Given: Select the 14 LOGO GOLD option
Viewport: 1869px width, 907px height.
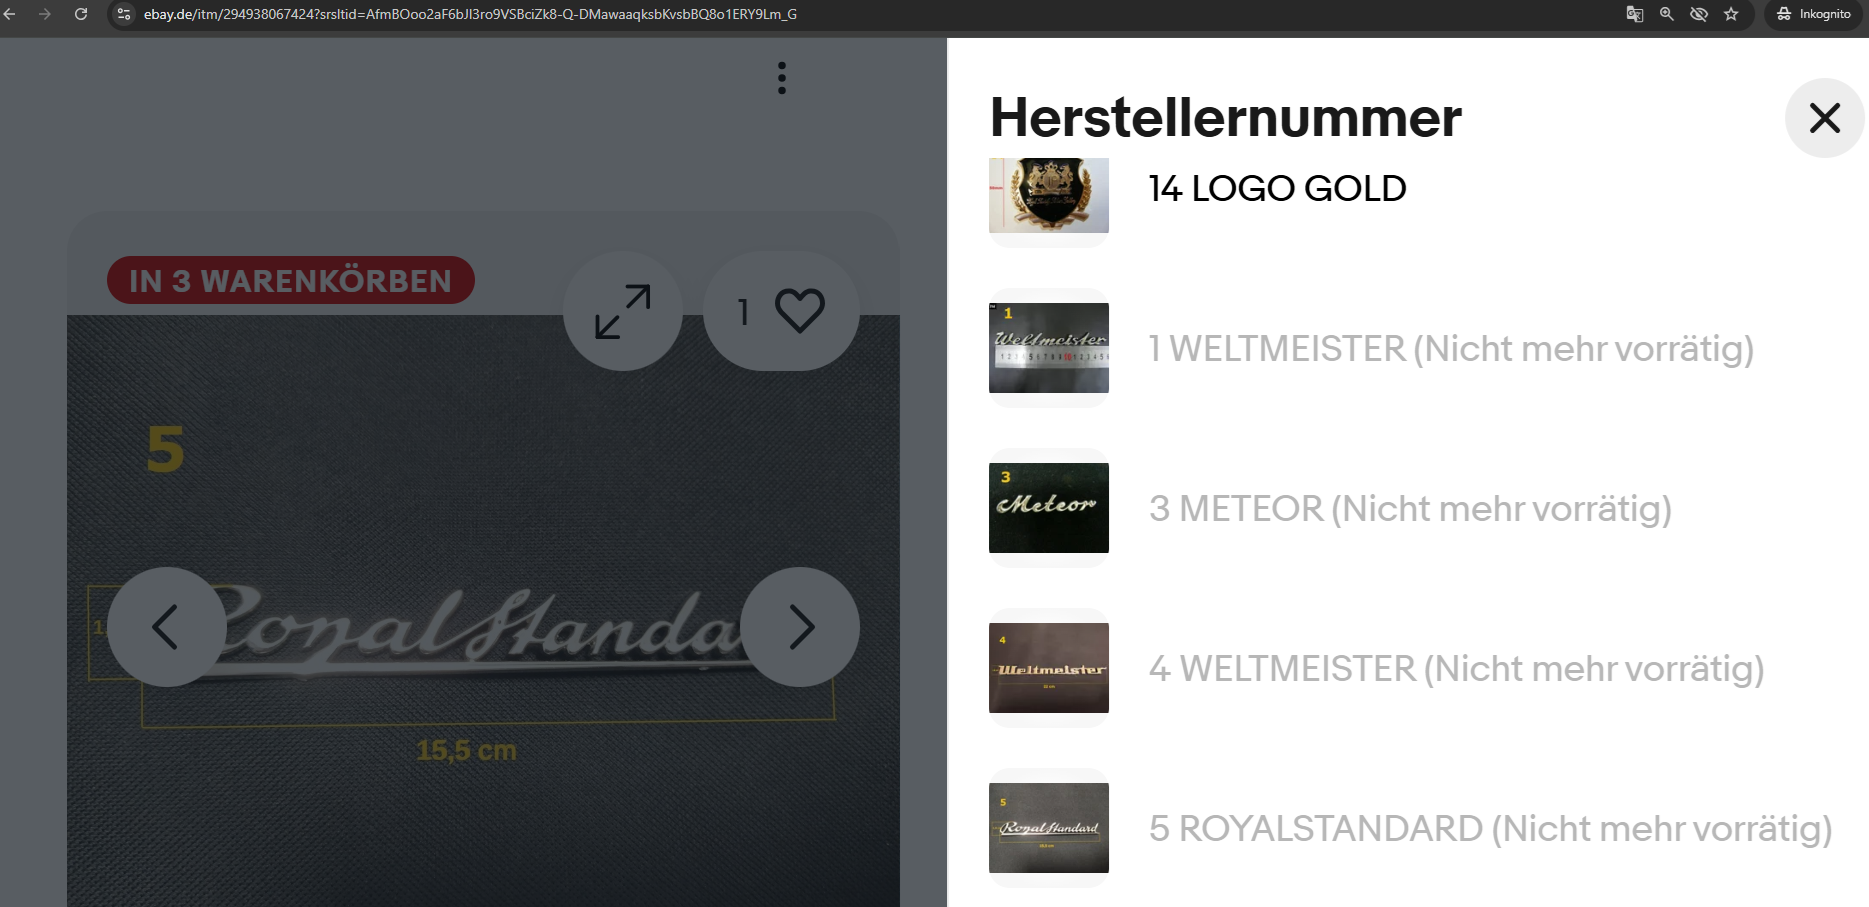Looking at the screenshot, I should point(1277,188).
